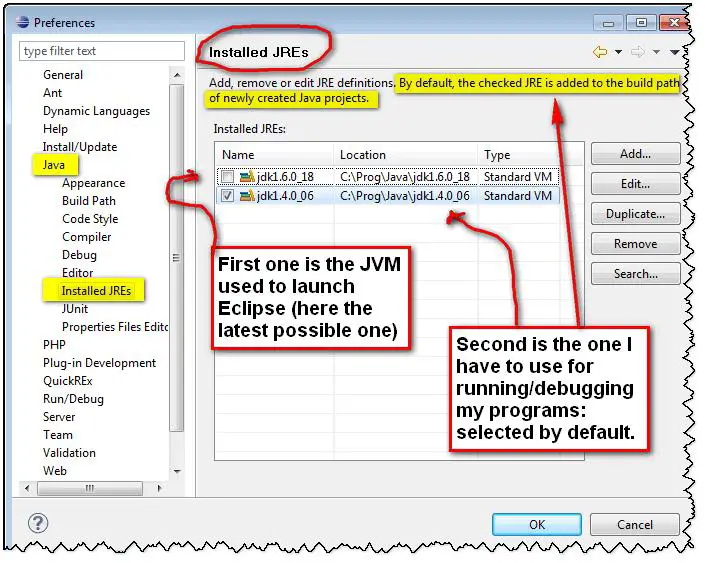Open Compiler preferences
The width and height of the screenshot is (705, 563).
(86, 237)
